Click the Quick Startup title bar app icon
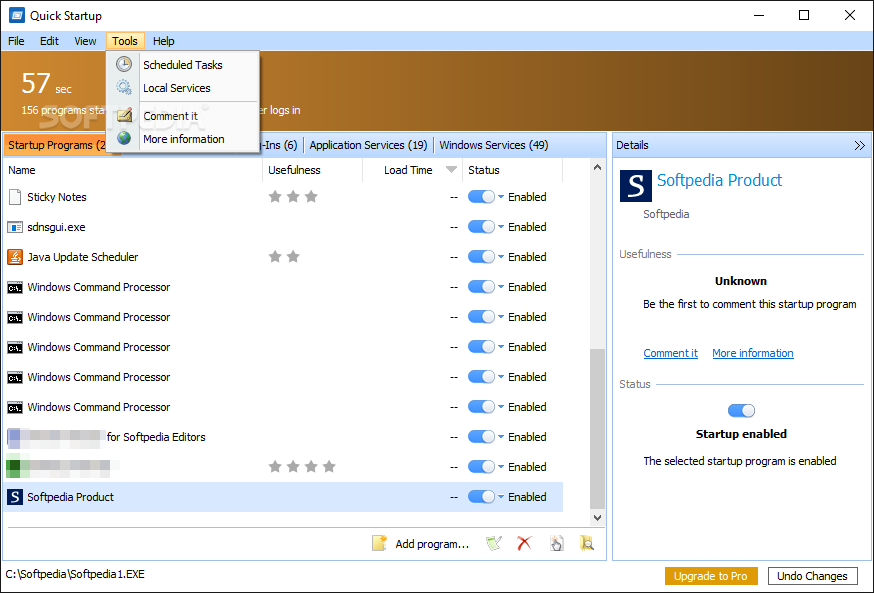This screenshot has height=593, width=874. click(17, 15)
